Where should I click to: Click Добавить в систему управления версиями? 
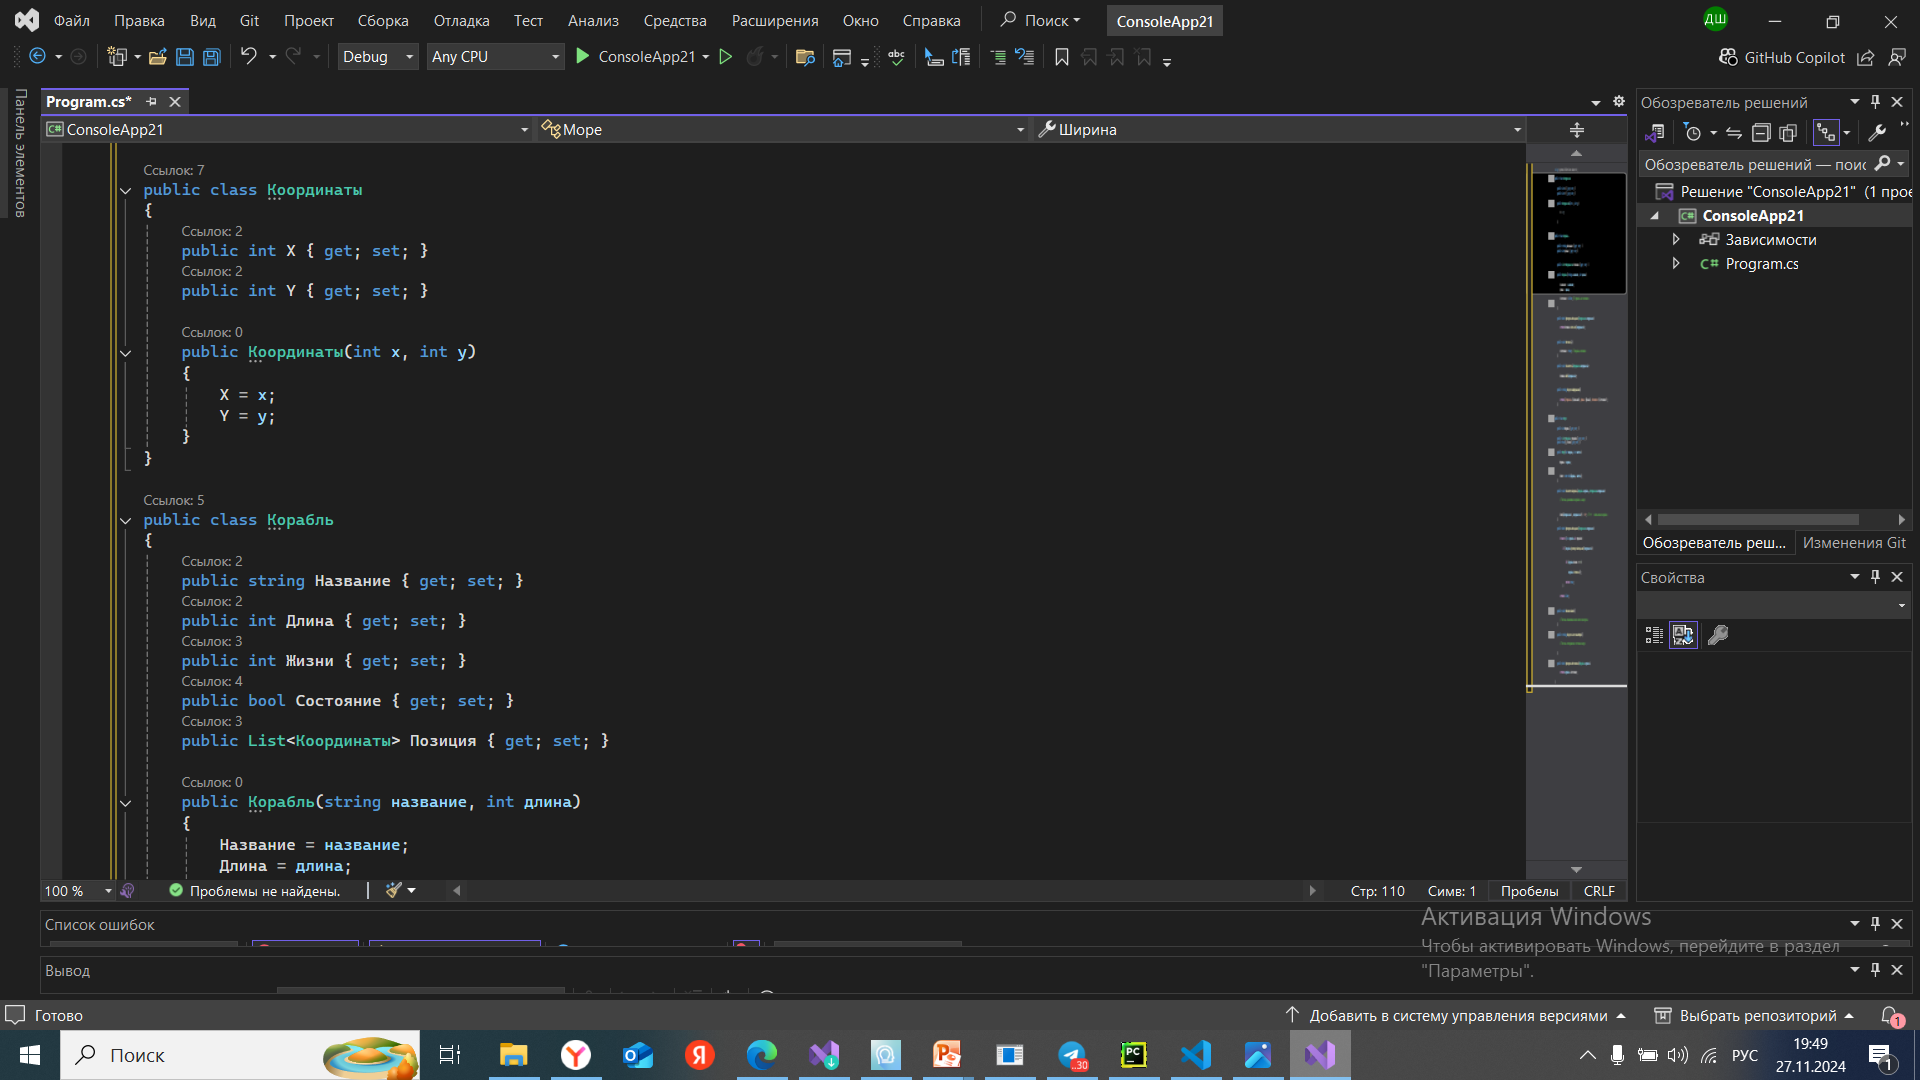1456,1016
